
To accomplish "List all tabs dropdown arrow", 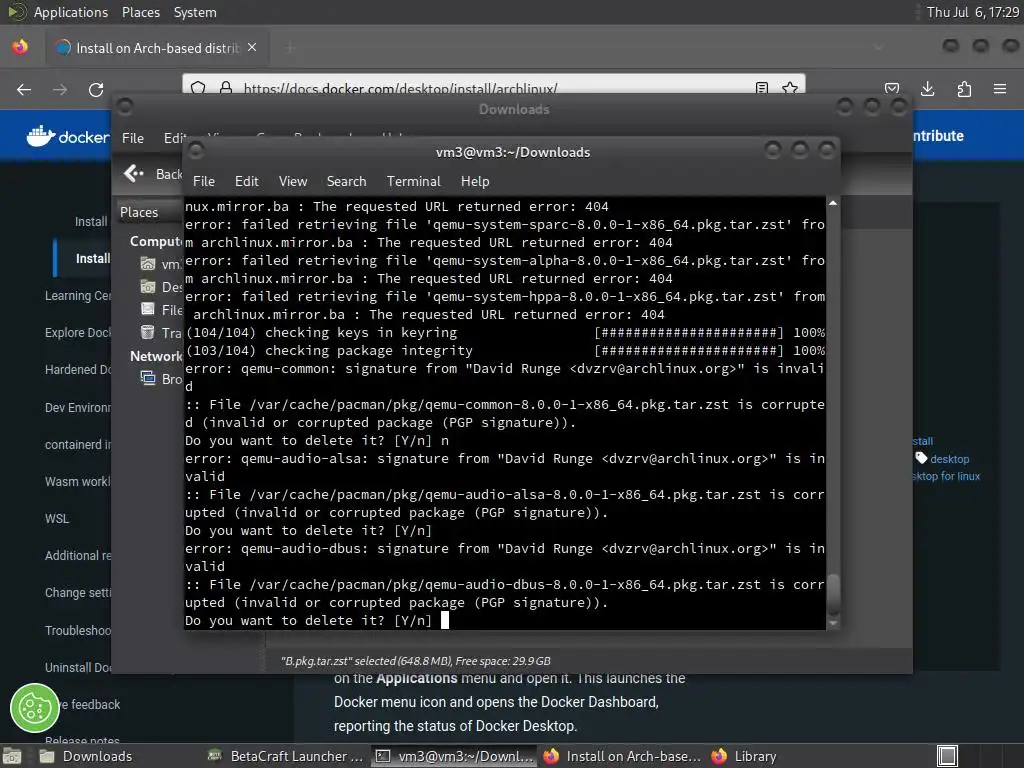I will pyautogui.click(x=879, y=47).
